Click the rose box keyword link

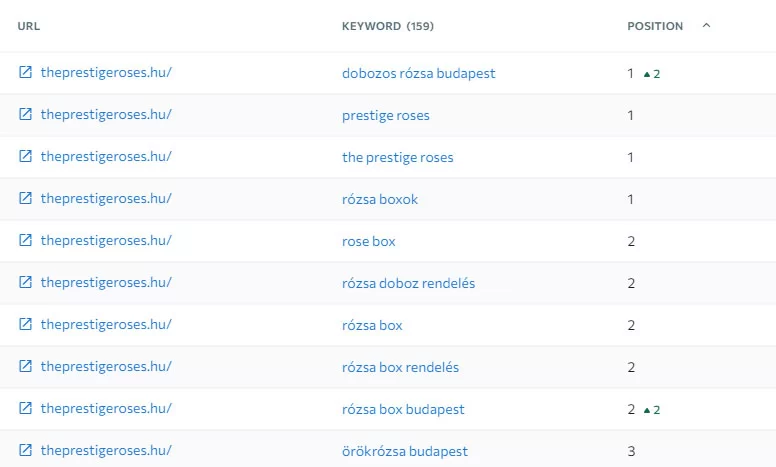(x=369, y=241)
